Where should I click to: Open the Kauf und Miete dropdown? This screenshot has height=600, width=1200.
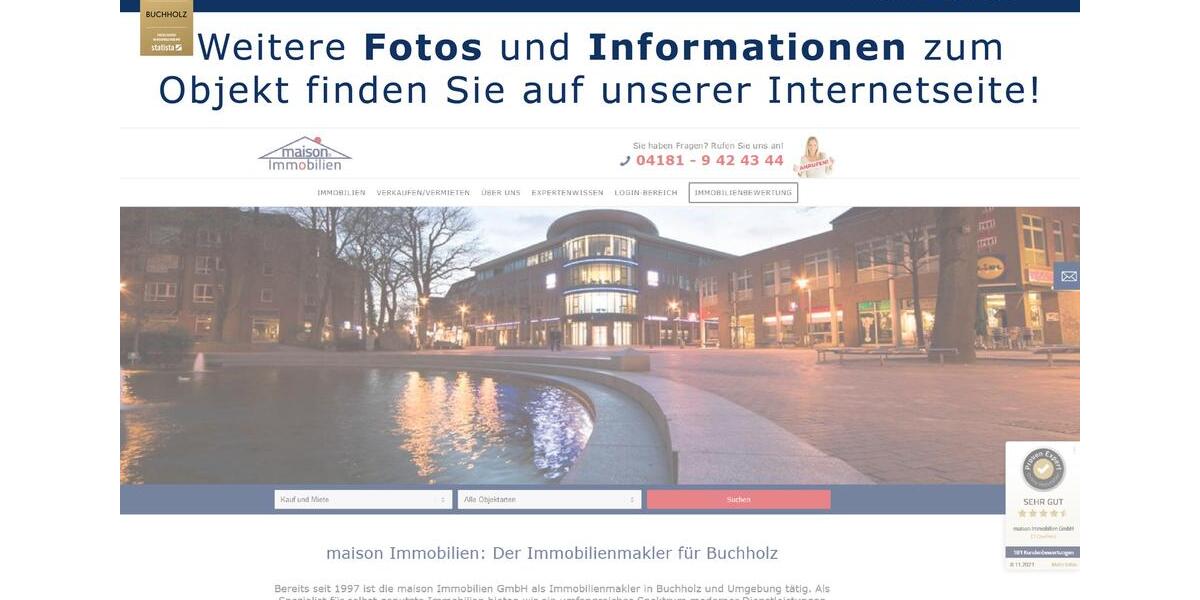point(363,499)
